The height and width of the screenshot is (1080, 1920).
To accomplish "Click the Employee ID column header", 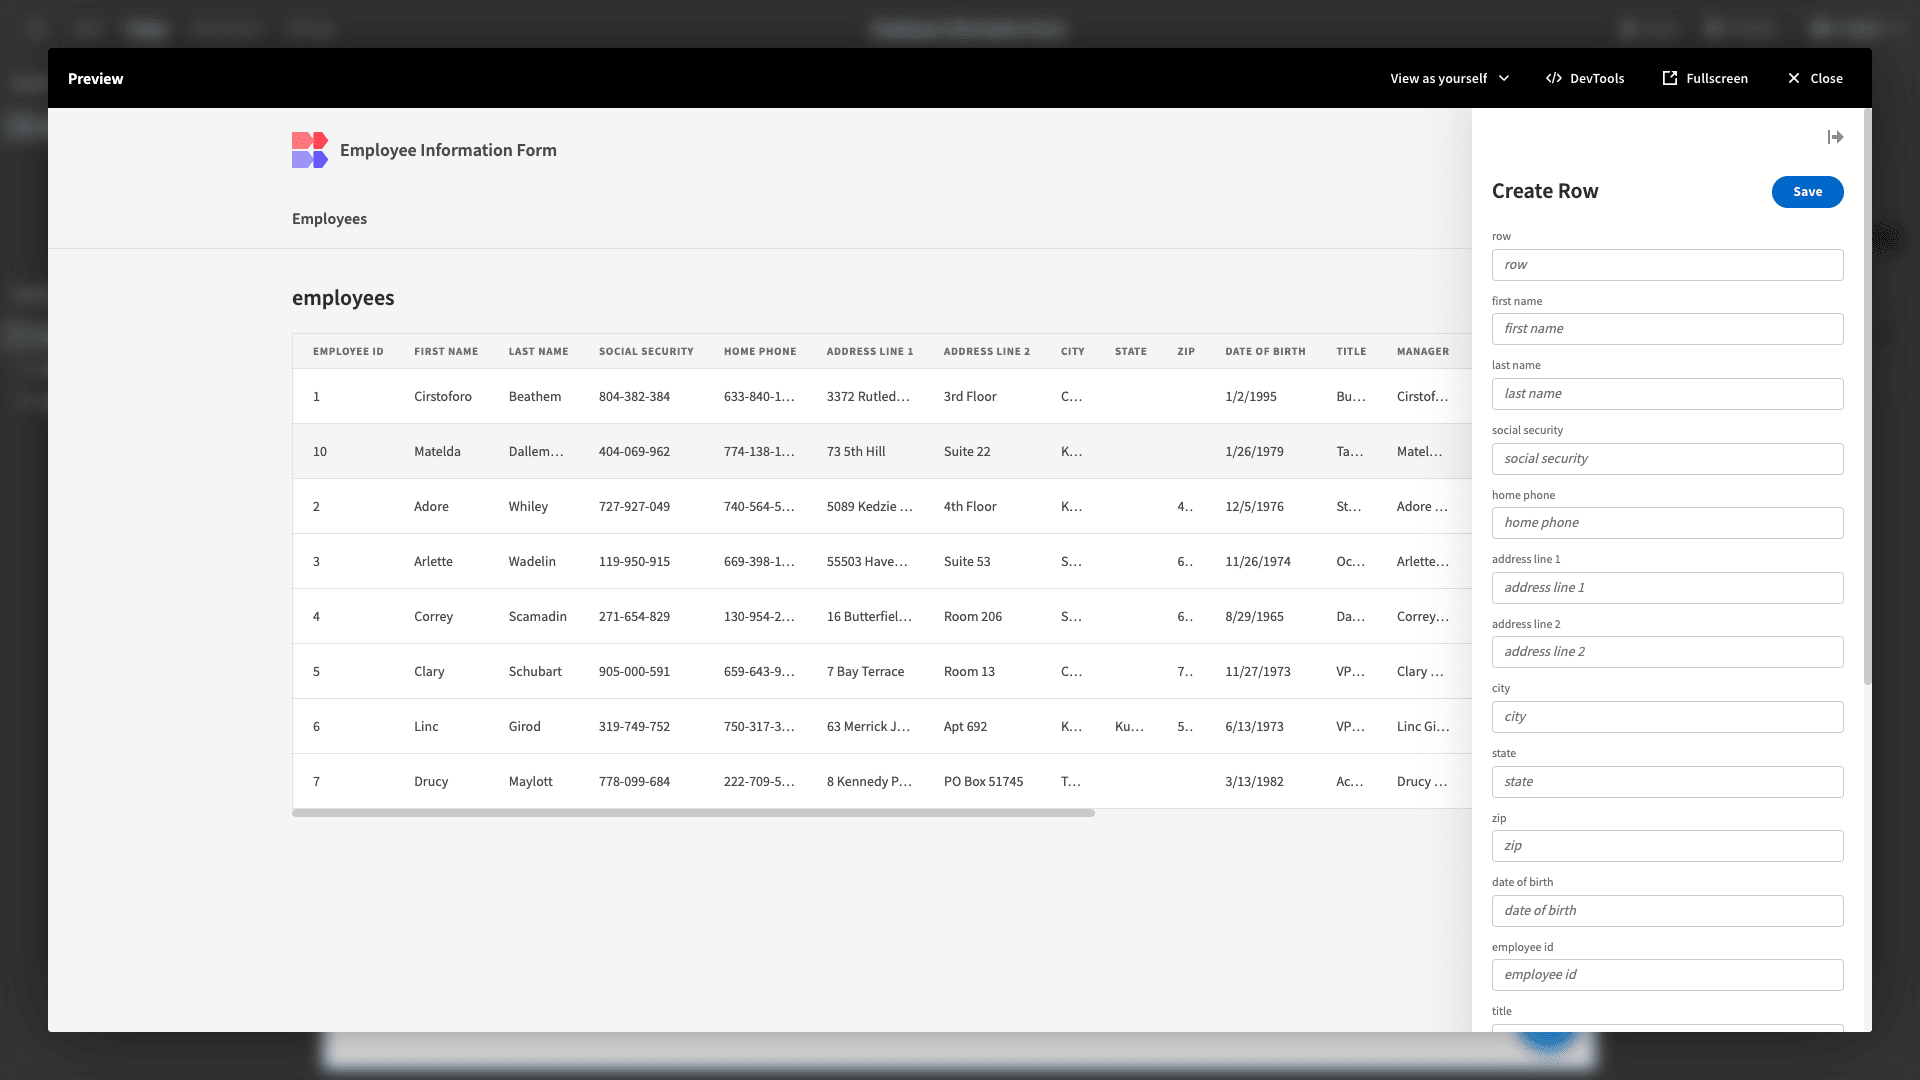I will (348, 352).
